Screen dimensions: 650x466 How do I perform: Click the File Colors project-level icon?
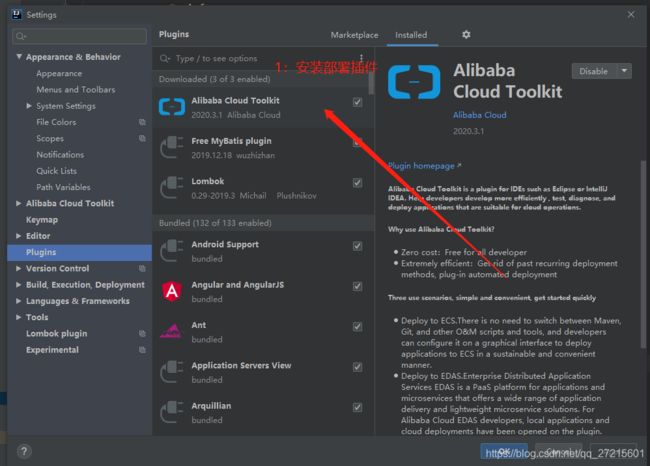point(142,122)
